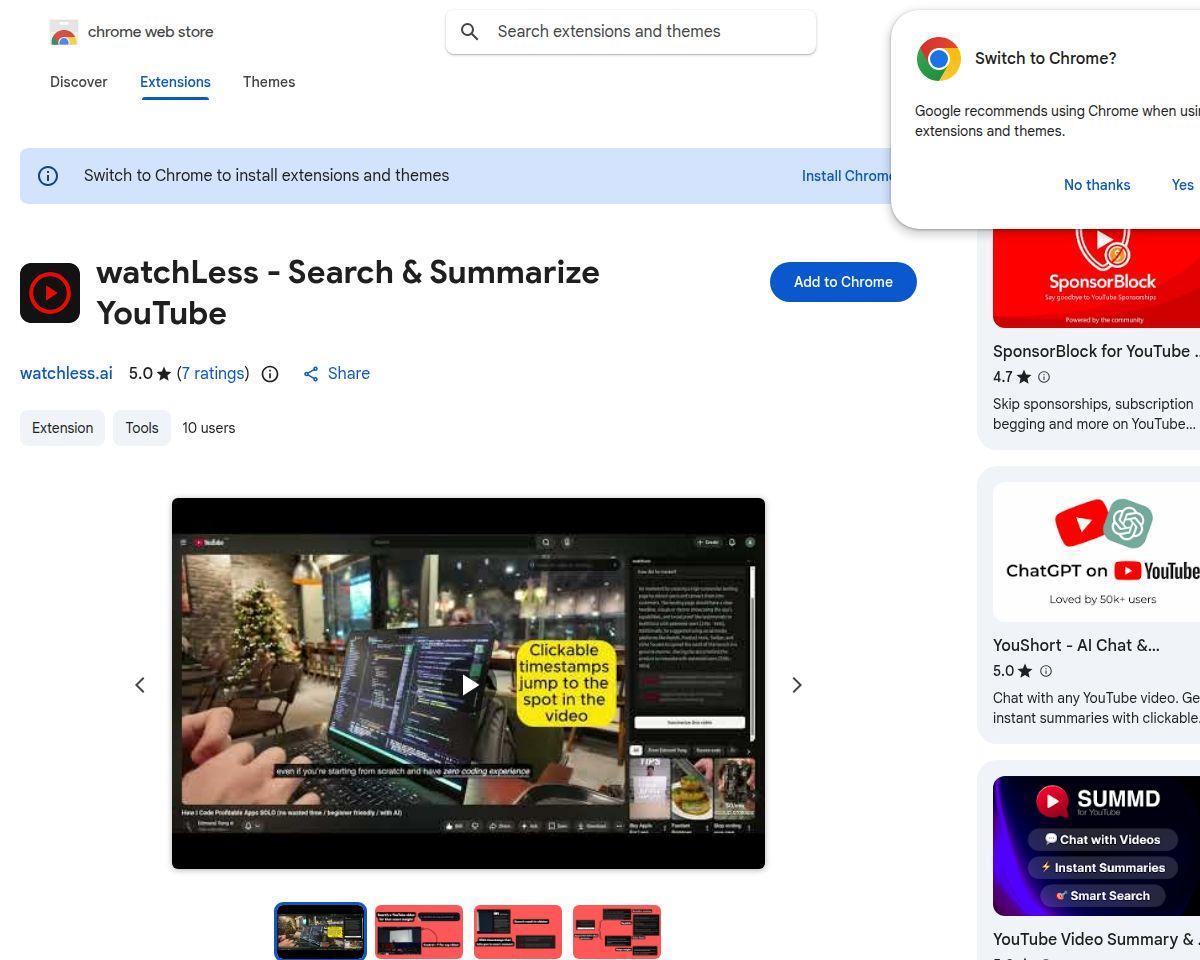
Task: Click info icon beside SponsorBlock rating
Action: coord(1044,377)
